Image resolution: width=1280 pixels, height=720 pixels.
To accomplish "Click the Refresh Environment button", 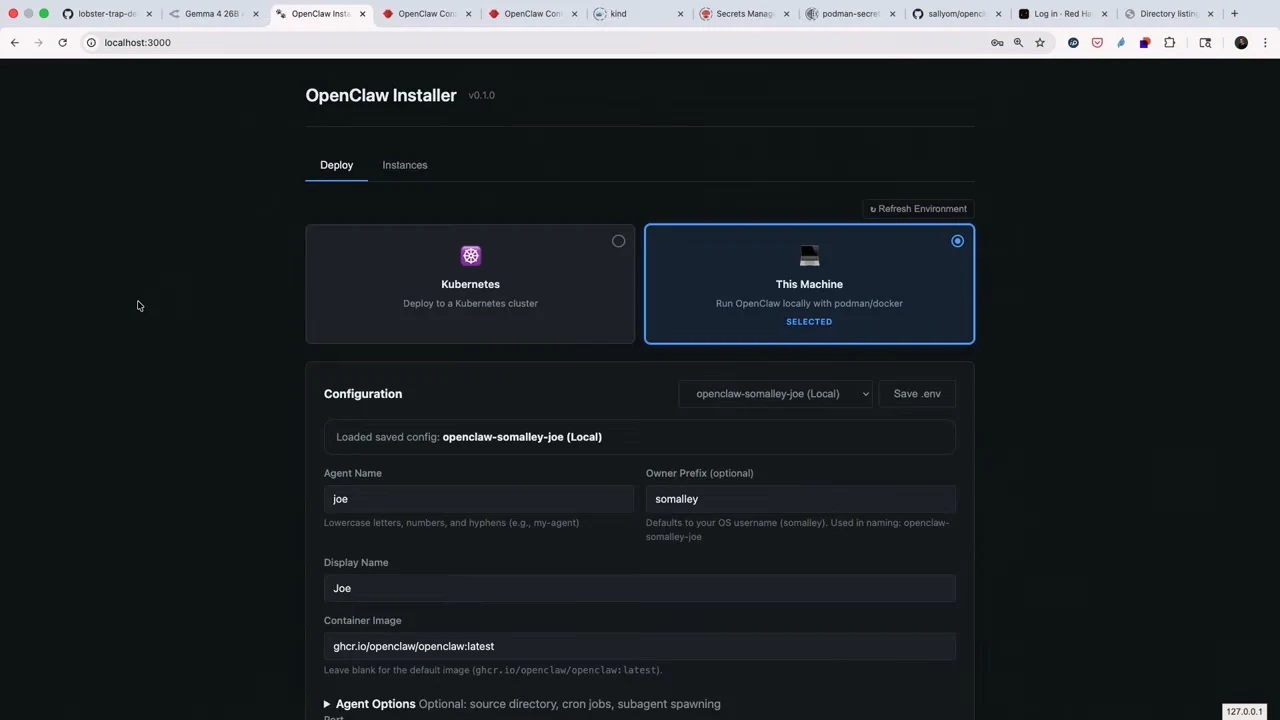I will coord(918,209).
